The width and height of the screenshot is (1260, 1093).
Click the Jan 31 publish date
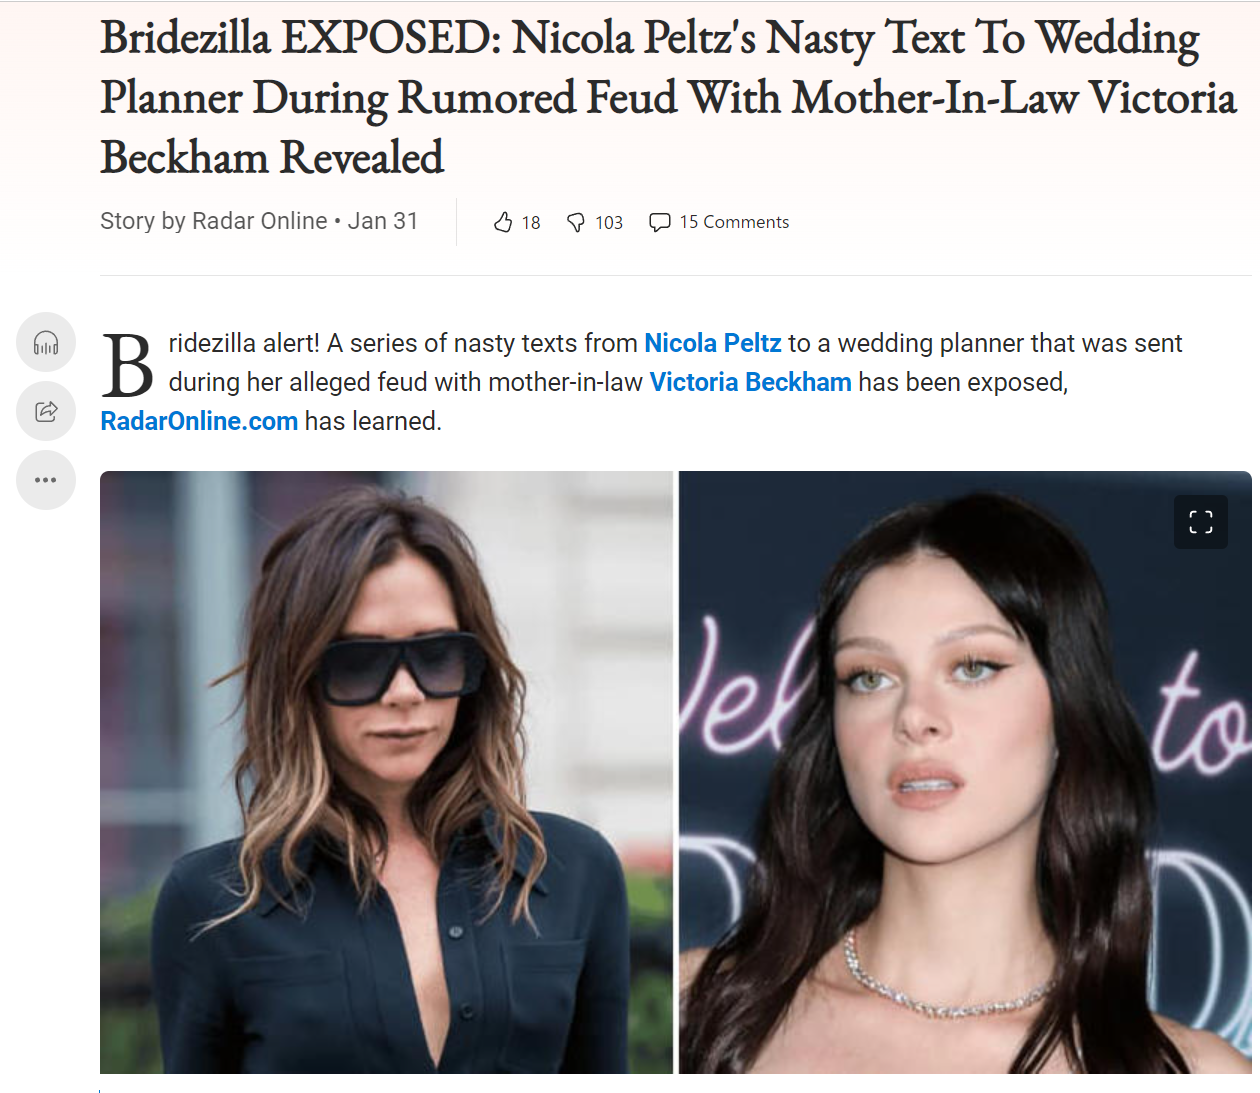[x=383, y=221]
